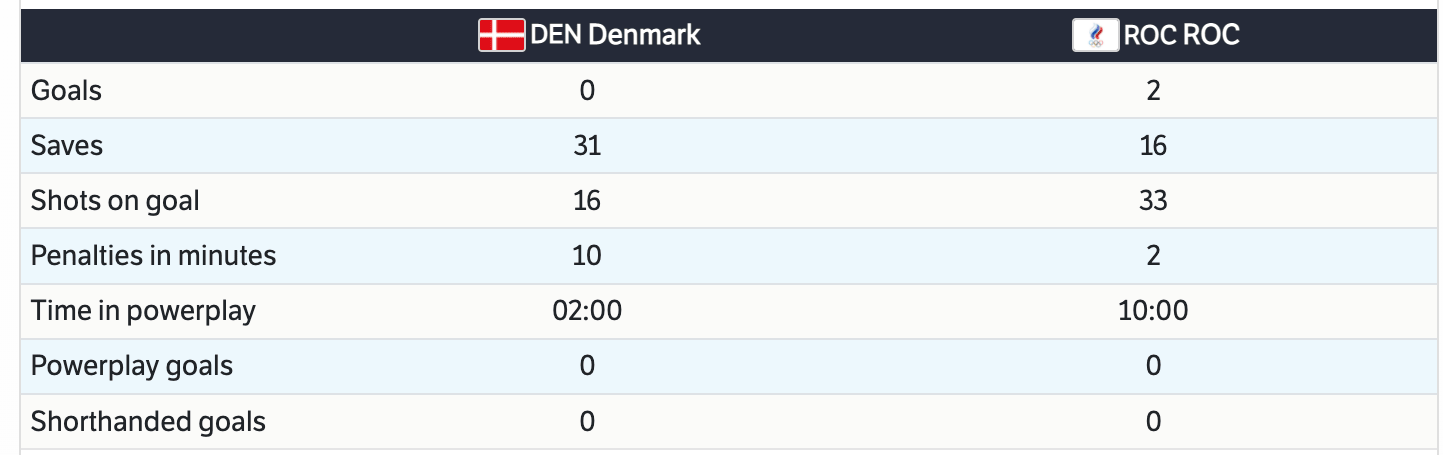Click the Penalties in minutes label
Viewport: 1443px width, 455px height.
click(153, 256)
